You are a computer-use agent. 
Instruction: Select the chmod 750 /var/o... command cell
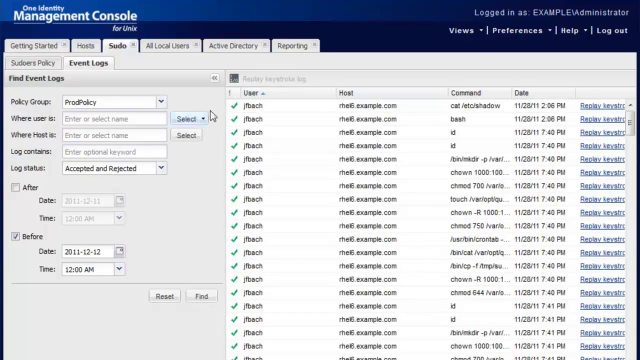pos(480,226)
